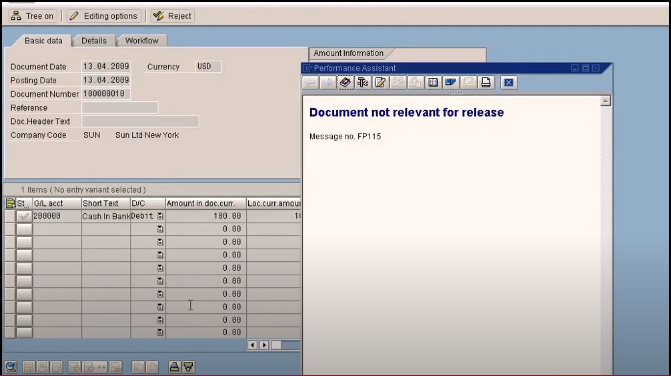Click the company code value SUN
The width and height of the screenshot is (671, 376).
pyautogui.click(x=92, y=135)
